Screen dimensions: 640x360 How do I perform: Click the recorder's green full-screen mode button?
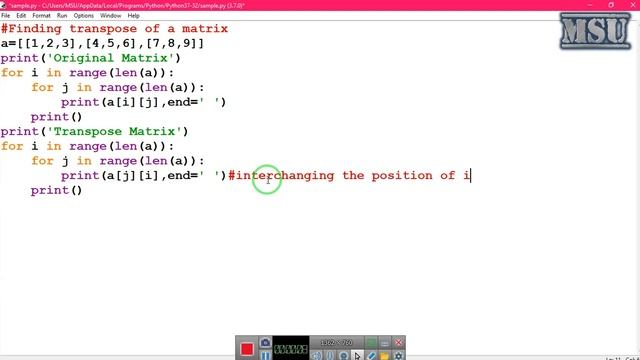(x=371, y=342)
